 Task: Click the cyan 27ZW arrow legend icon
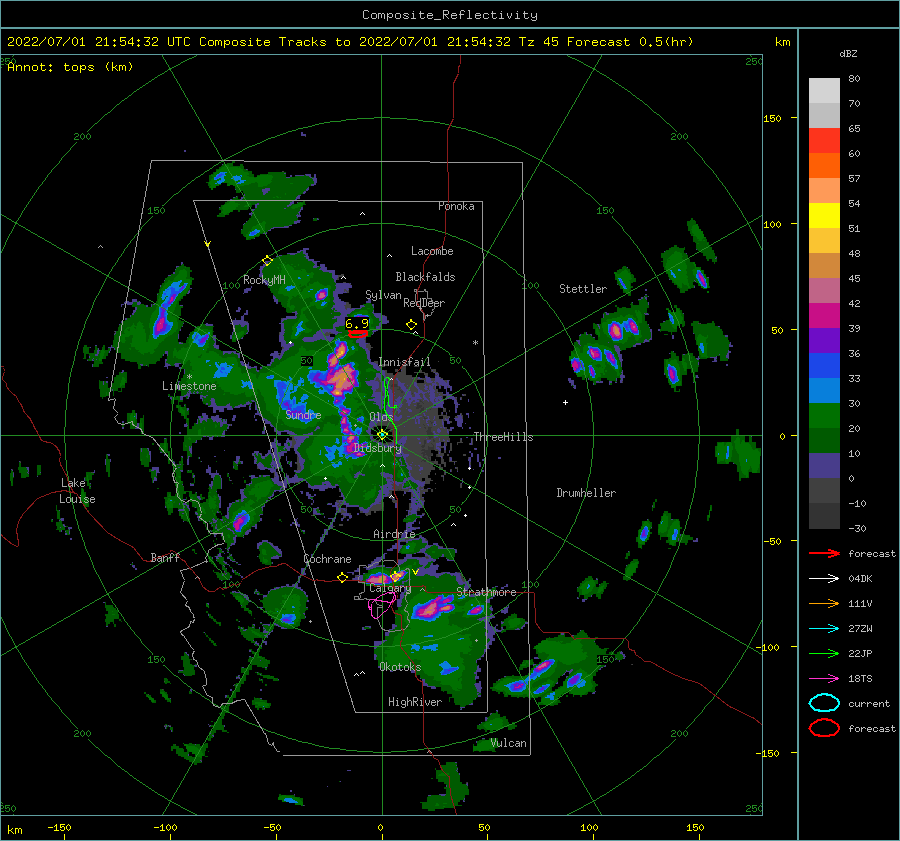click(824, 629)
